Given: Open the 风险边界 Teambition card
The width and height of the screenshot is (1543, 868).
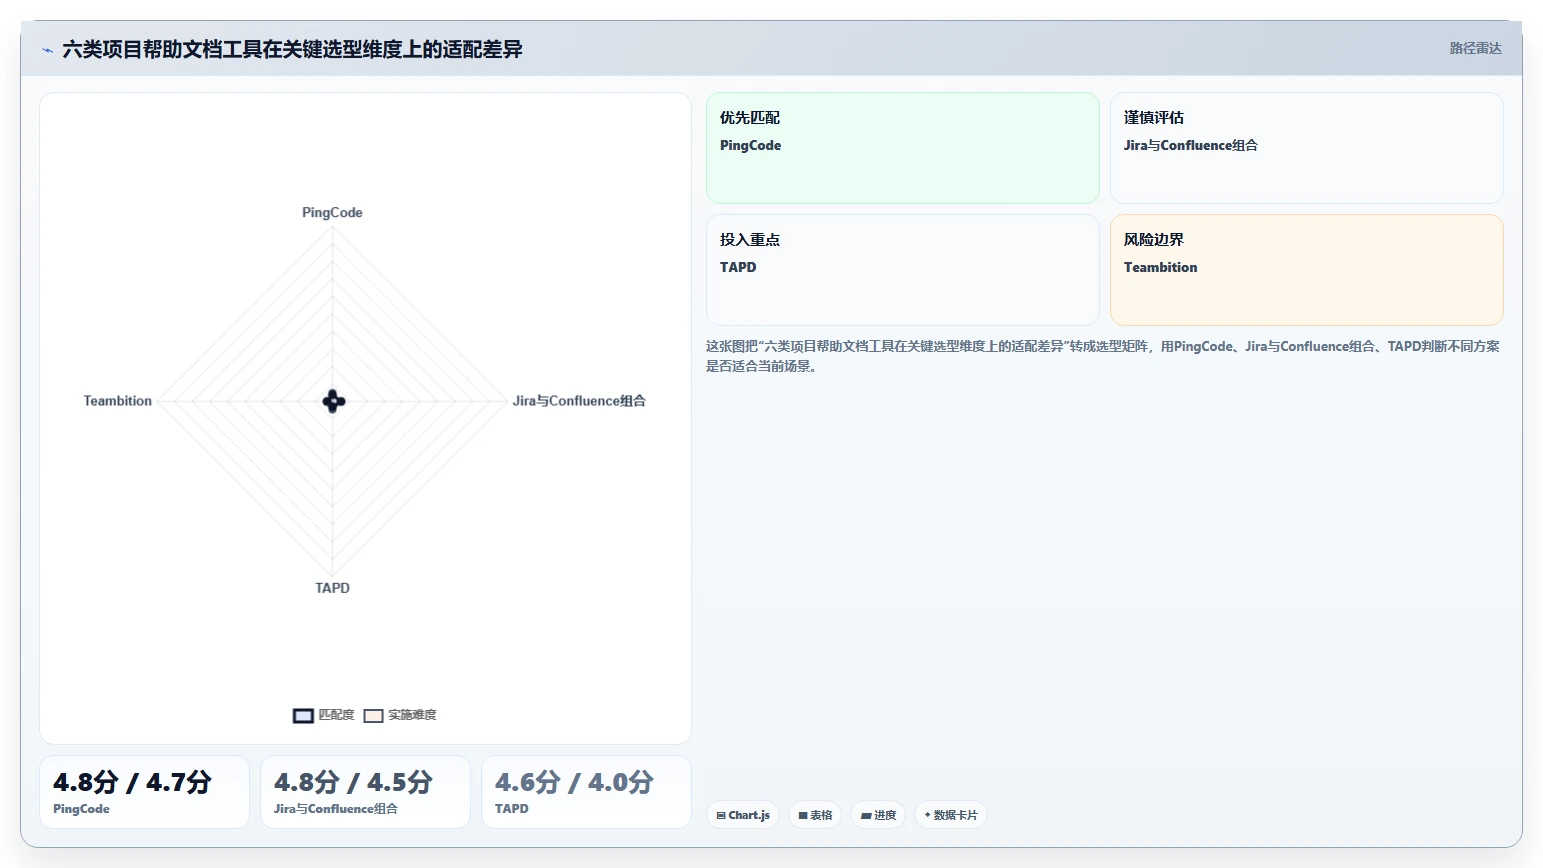Looking at the screenshot, I should click(x=1307, y=270).
